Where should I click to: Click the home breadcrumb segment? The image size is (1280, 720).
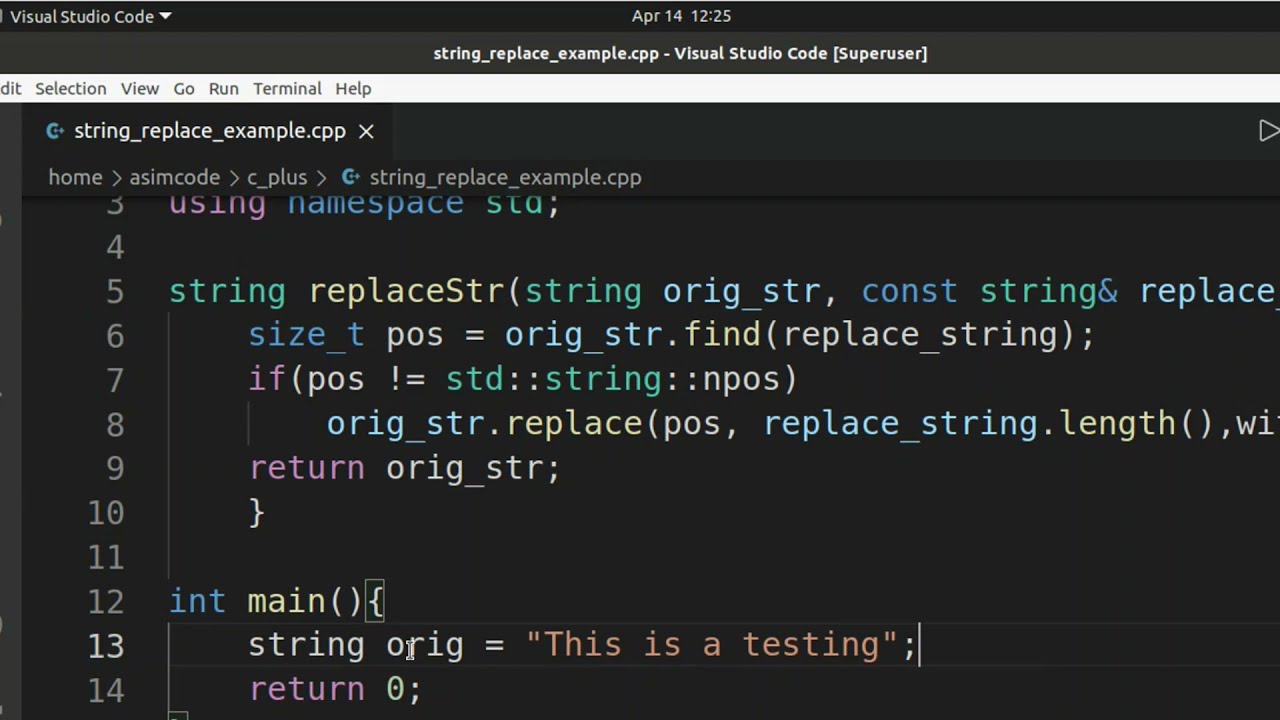click(x=75, y=177)
